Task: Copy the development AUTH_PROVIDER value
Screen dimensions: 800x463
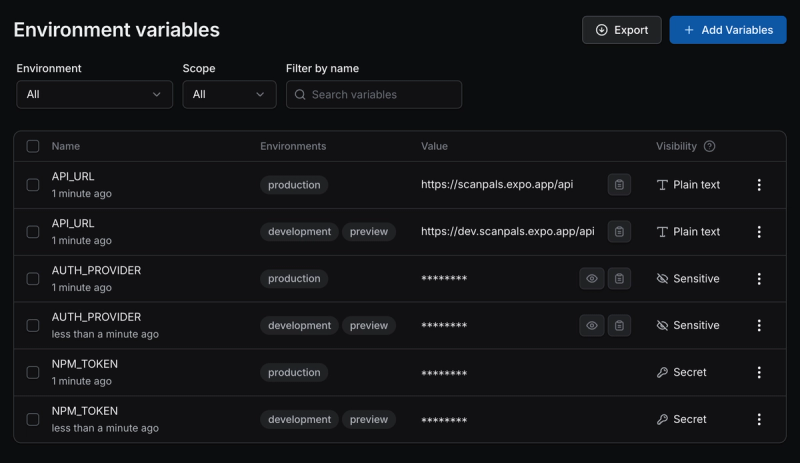Action: (x=619, y=326)
